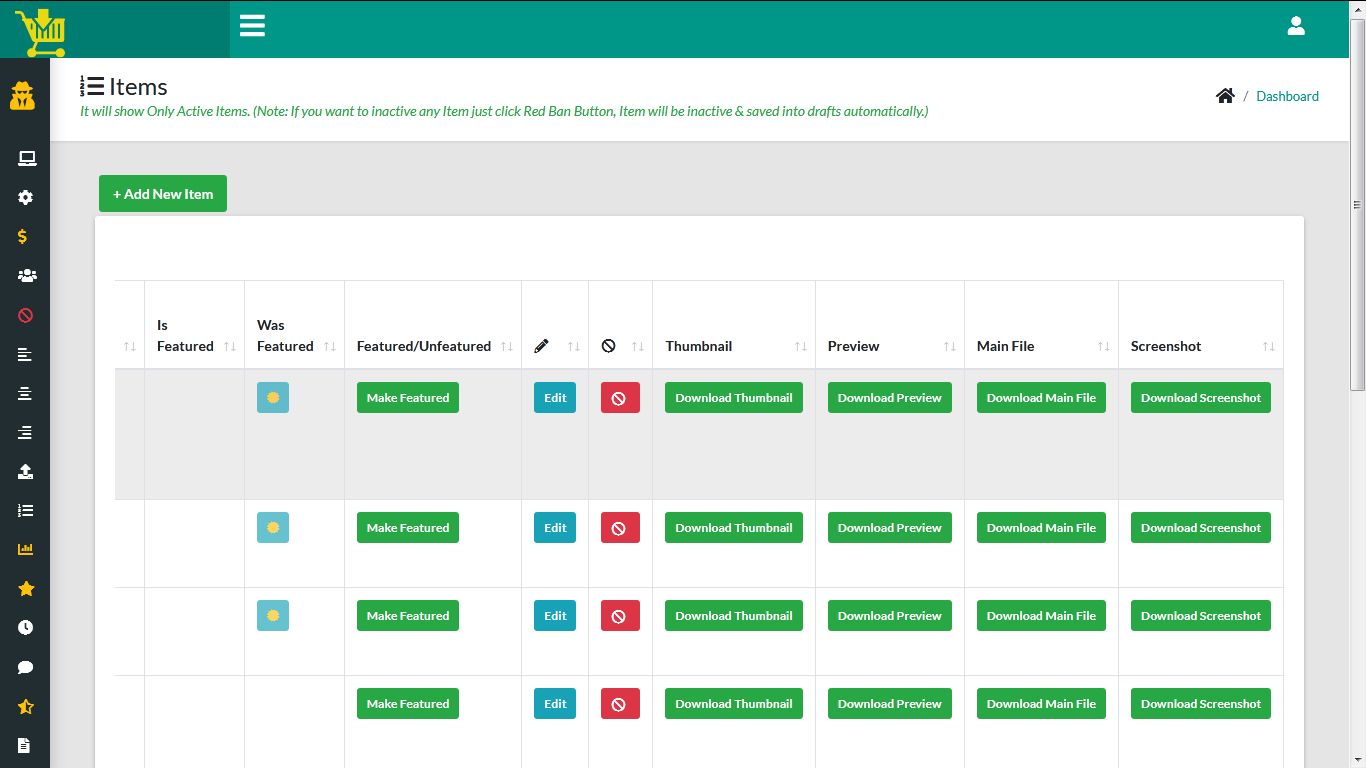This screenshot has width=1366, height=768.
Task: Open the users group sidebar icon
Action: (26, 276)
